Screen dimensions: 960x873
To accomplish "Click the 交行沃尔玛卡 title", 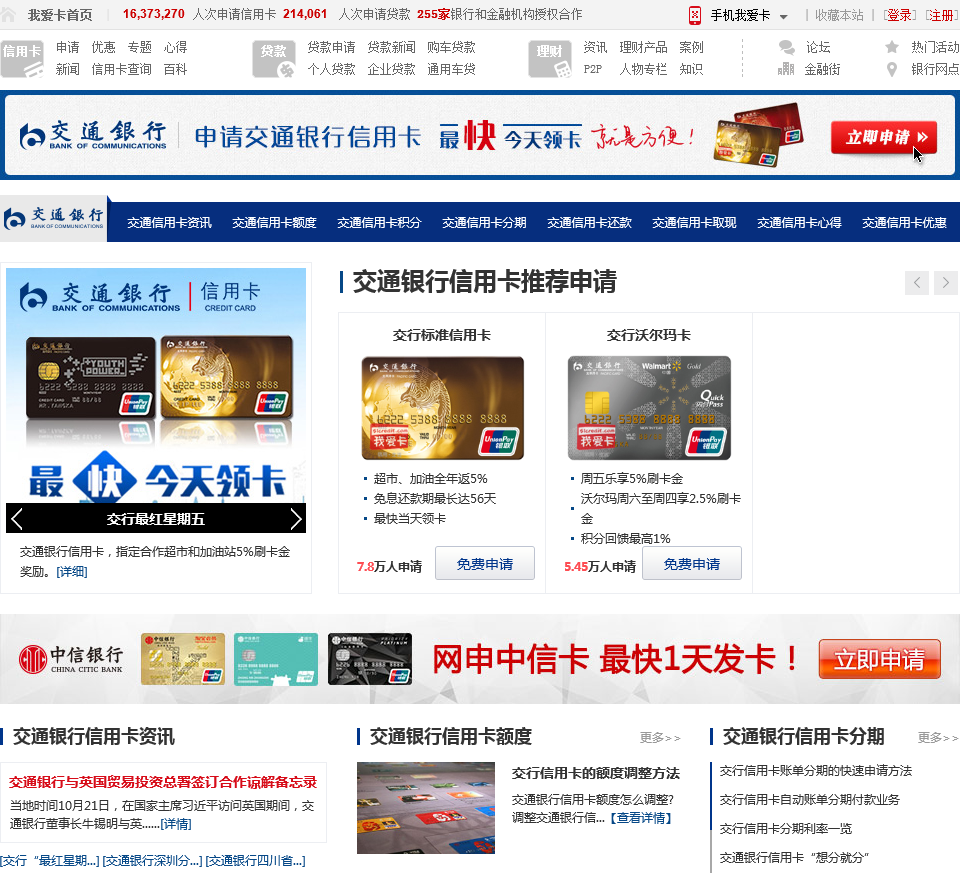I will click(x=648, y=335).
